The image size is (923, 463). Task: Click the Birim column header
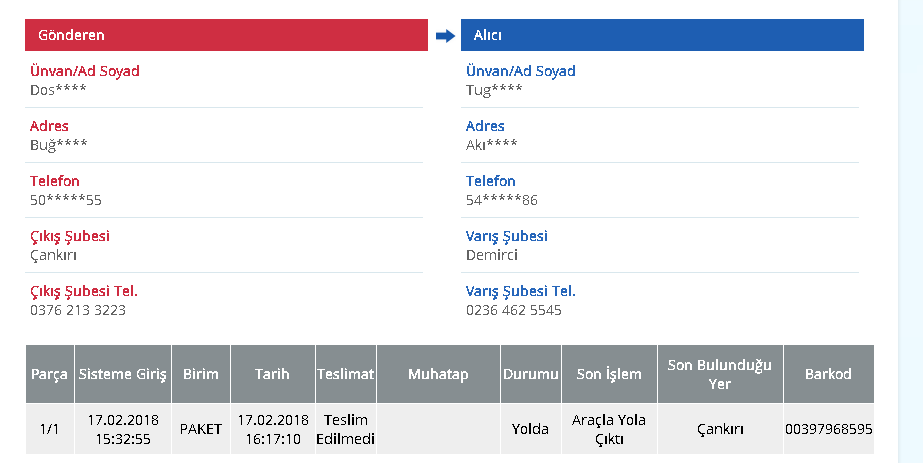[201, 374]
